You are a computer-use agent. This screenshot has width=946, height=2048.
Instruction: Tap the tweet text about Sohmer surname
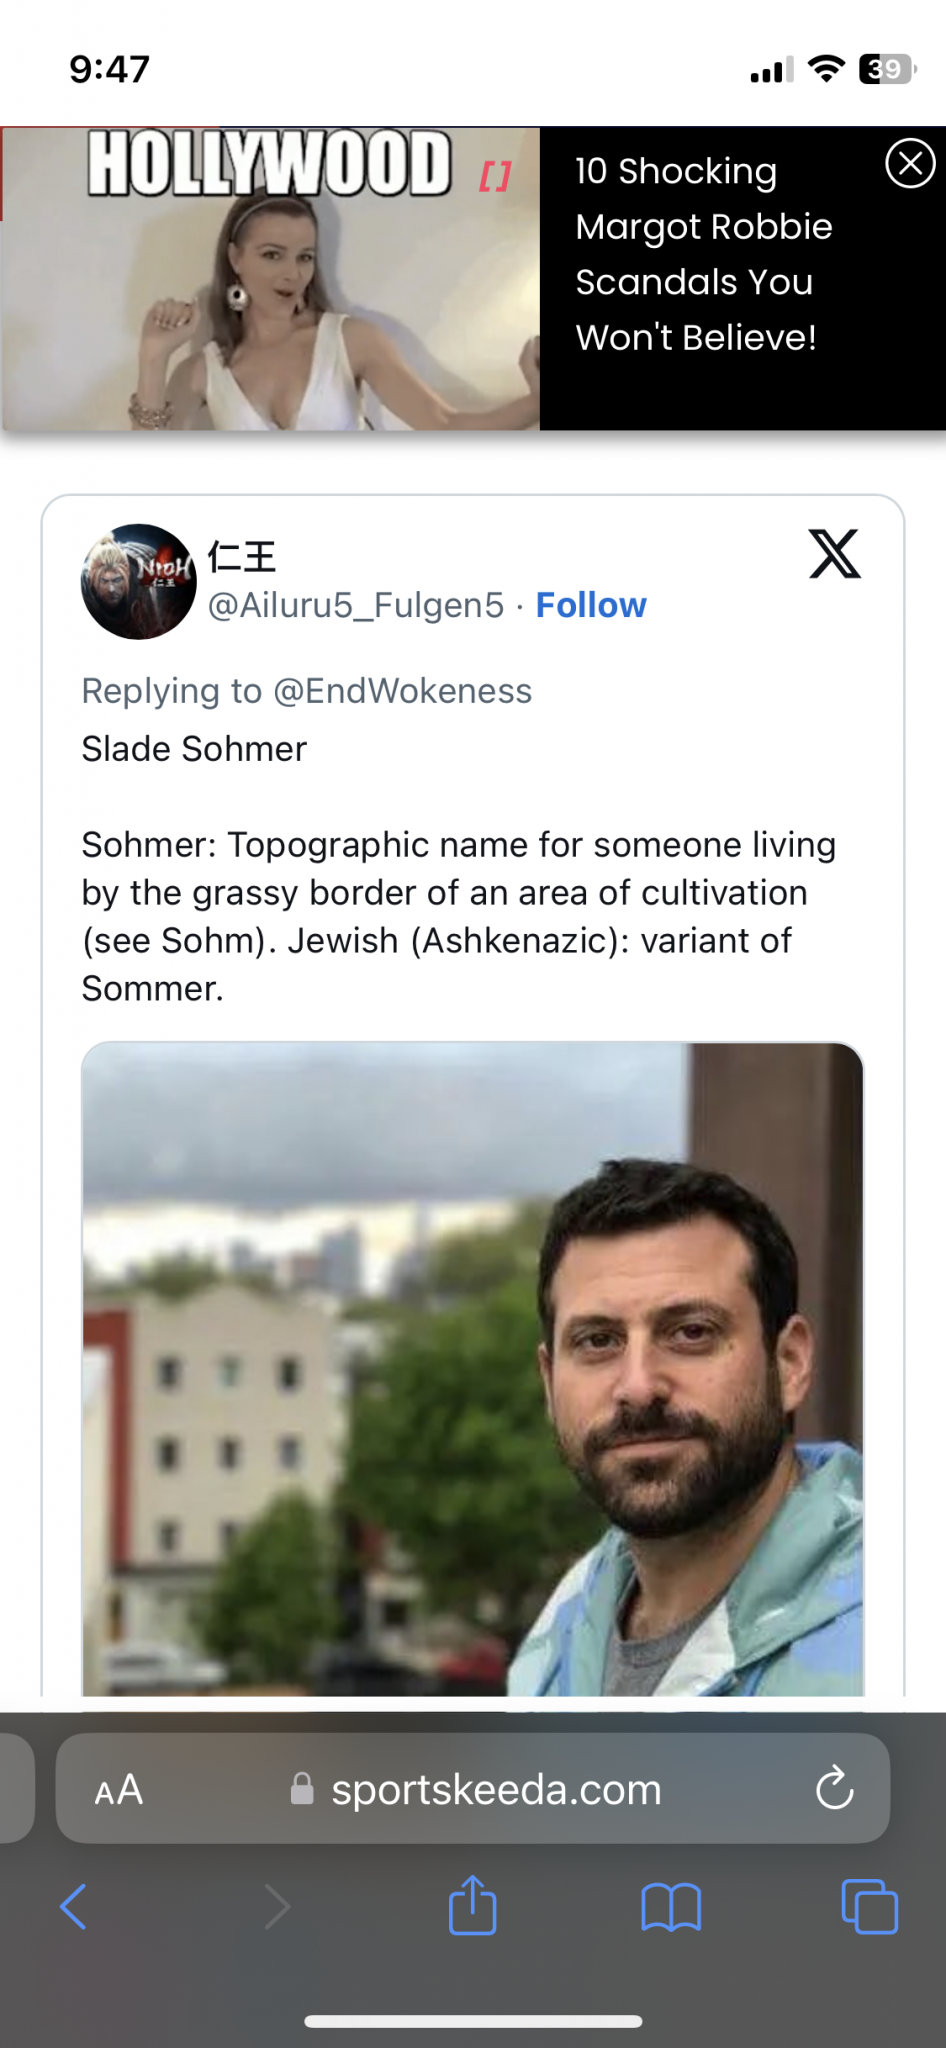(x=458, y=916)
